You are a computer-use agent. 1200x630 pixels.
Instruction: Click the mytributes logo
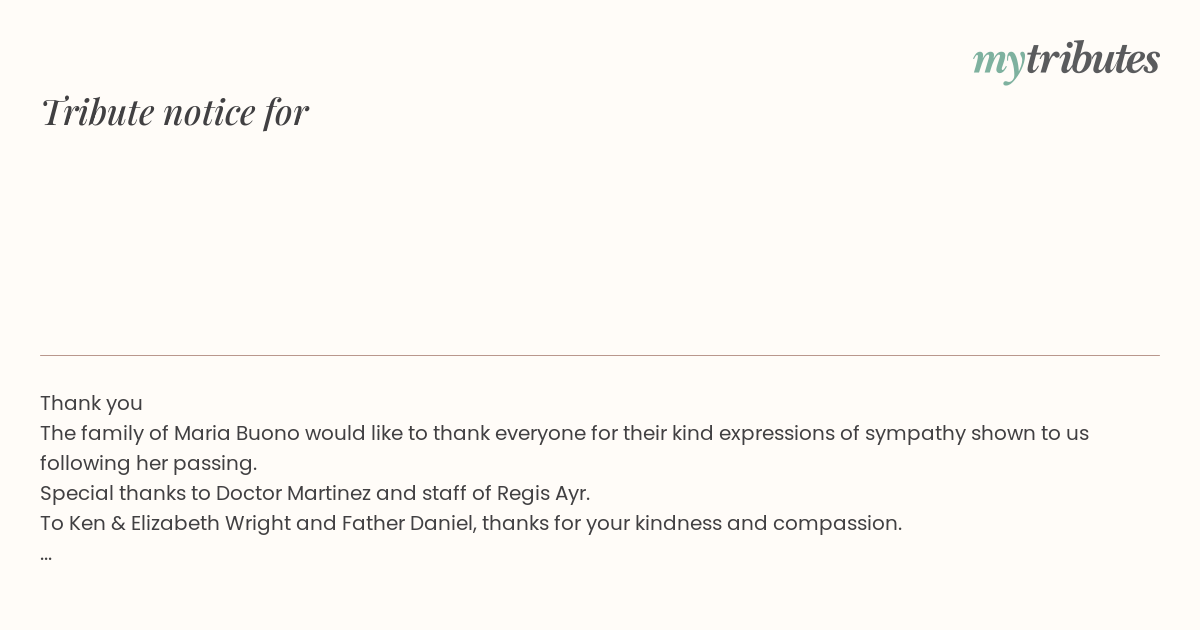pyautogui.click(x=1066, y=60)
